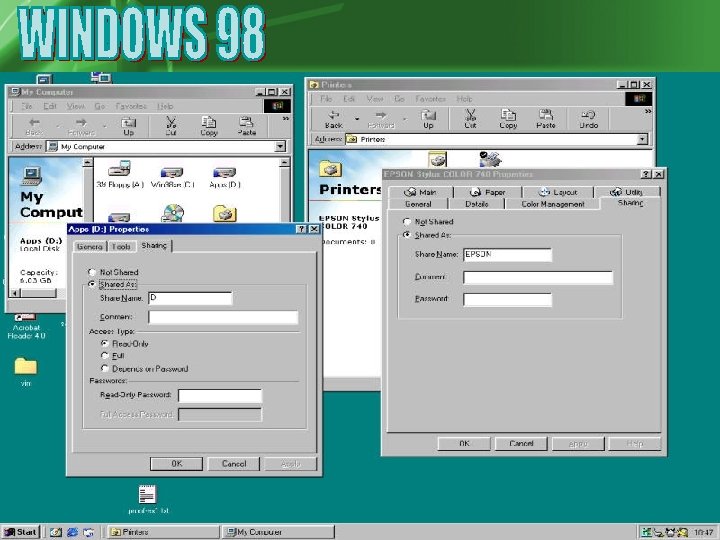Open Printers address bar dropdown
The image size is (720, 540).
642,139
